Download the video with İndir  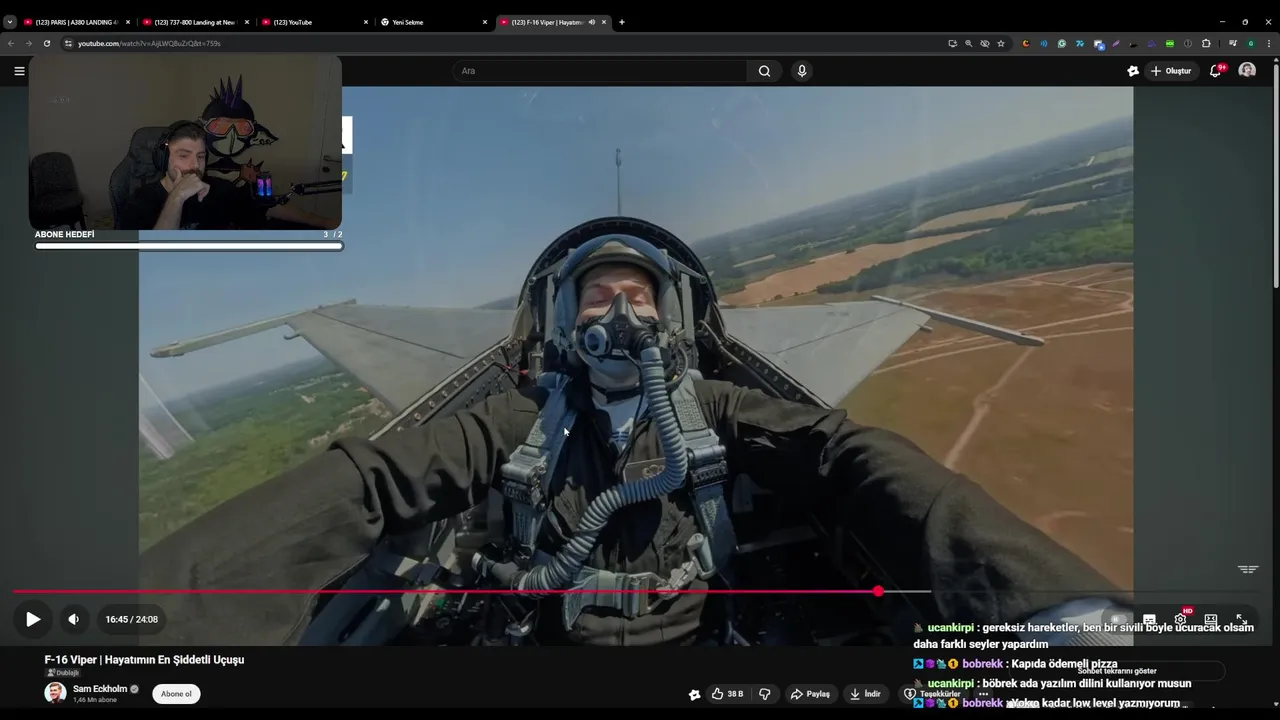pos(865,694)
